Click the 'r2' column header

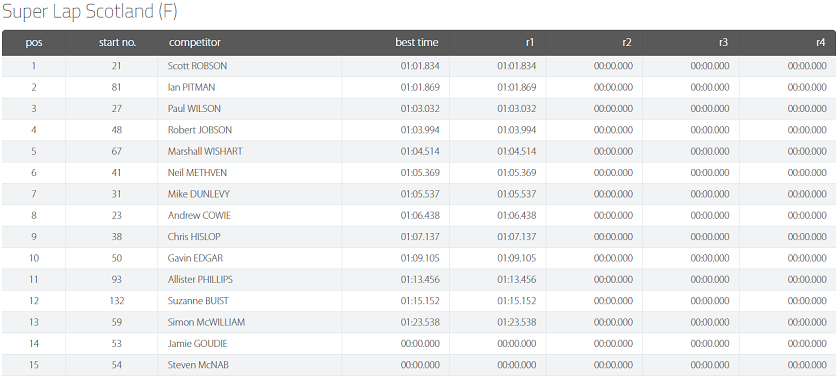627,43
